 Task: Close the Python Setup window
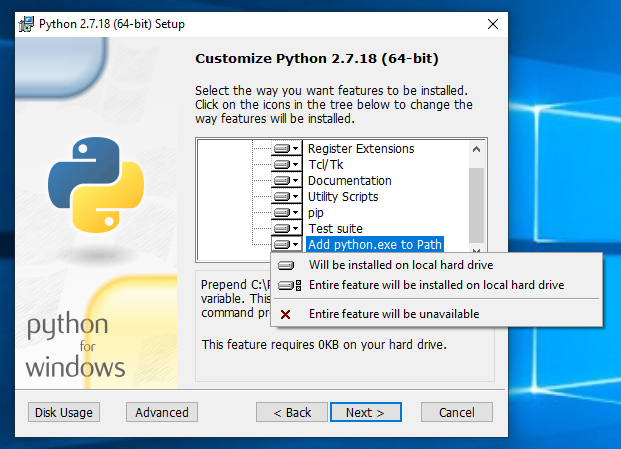[493, 24]
